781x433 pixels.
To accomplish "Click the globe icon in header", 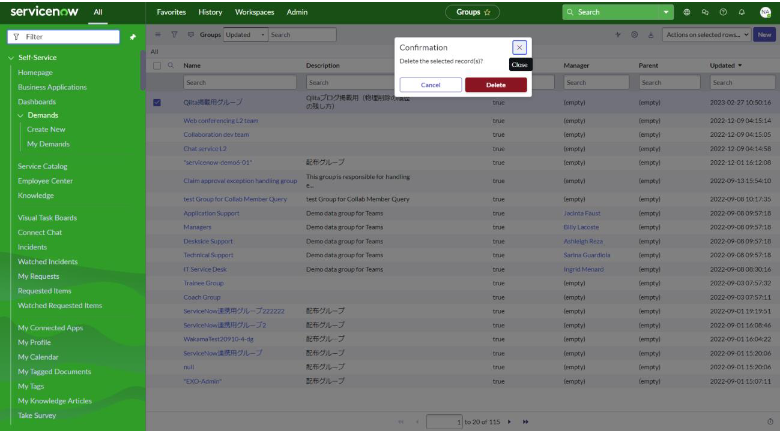I will [687, 12].
